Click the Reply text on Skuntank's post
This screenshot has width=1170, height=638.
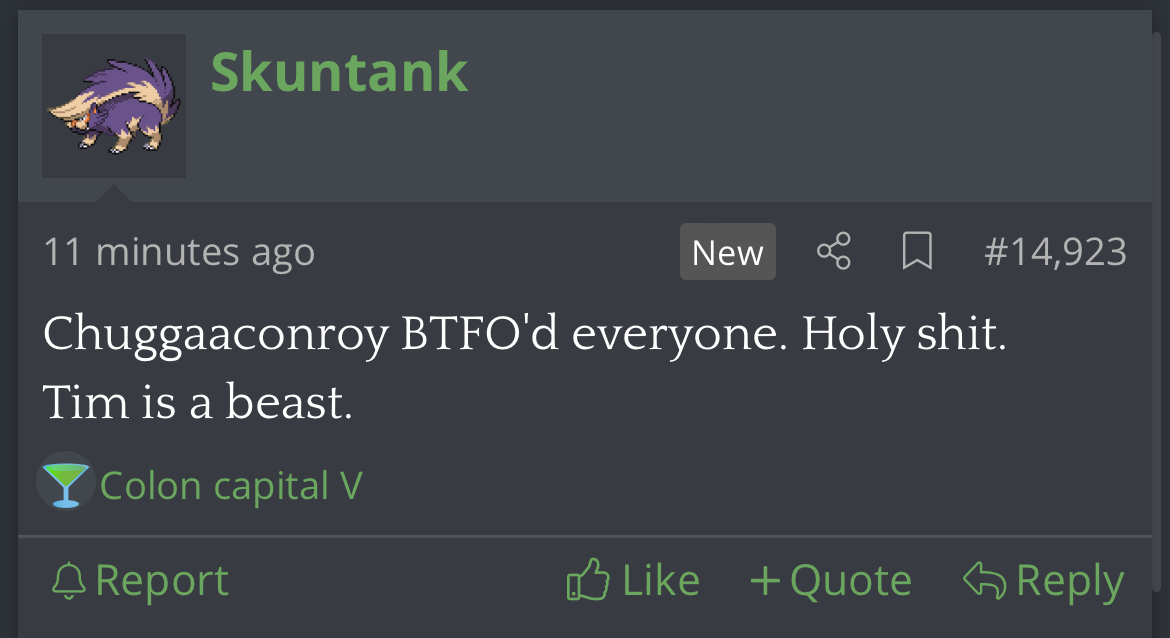(x=1070, y=581)
